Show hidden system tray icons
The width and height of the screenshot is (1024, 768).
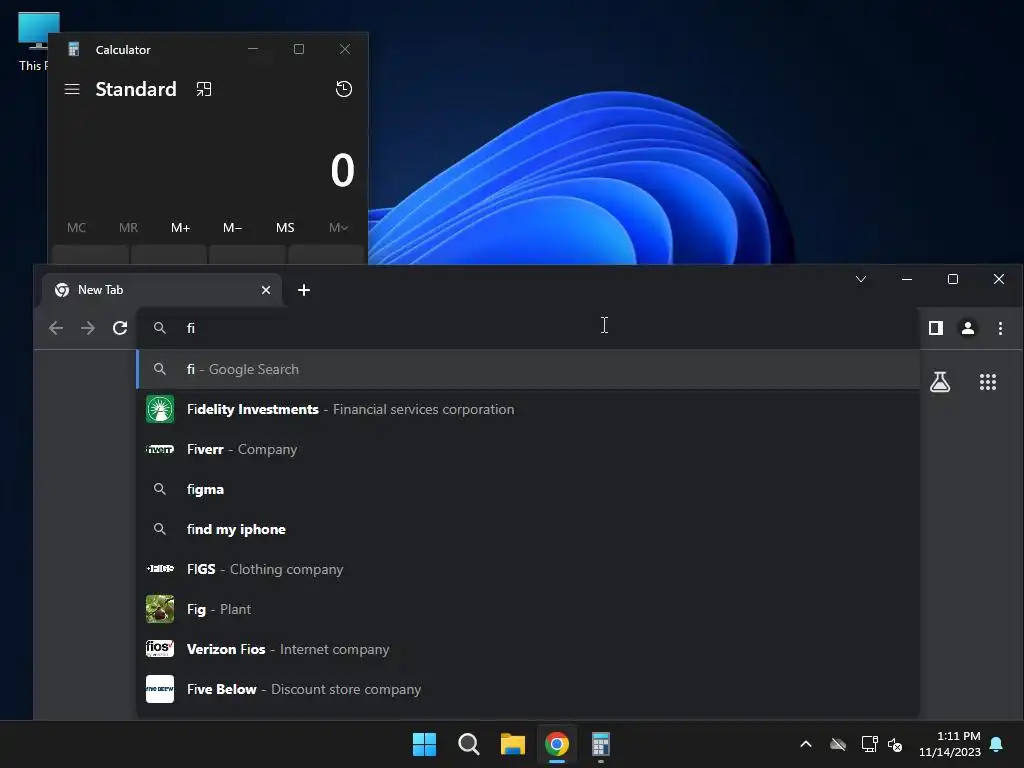pos(806,744)
